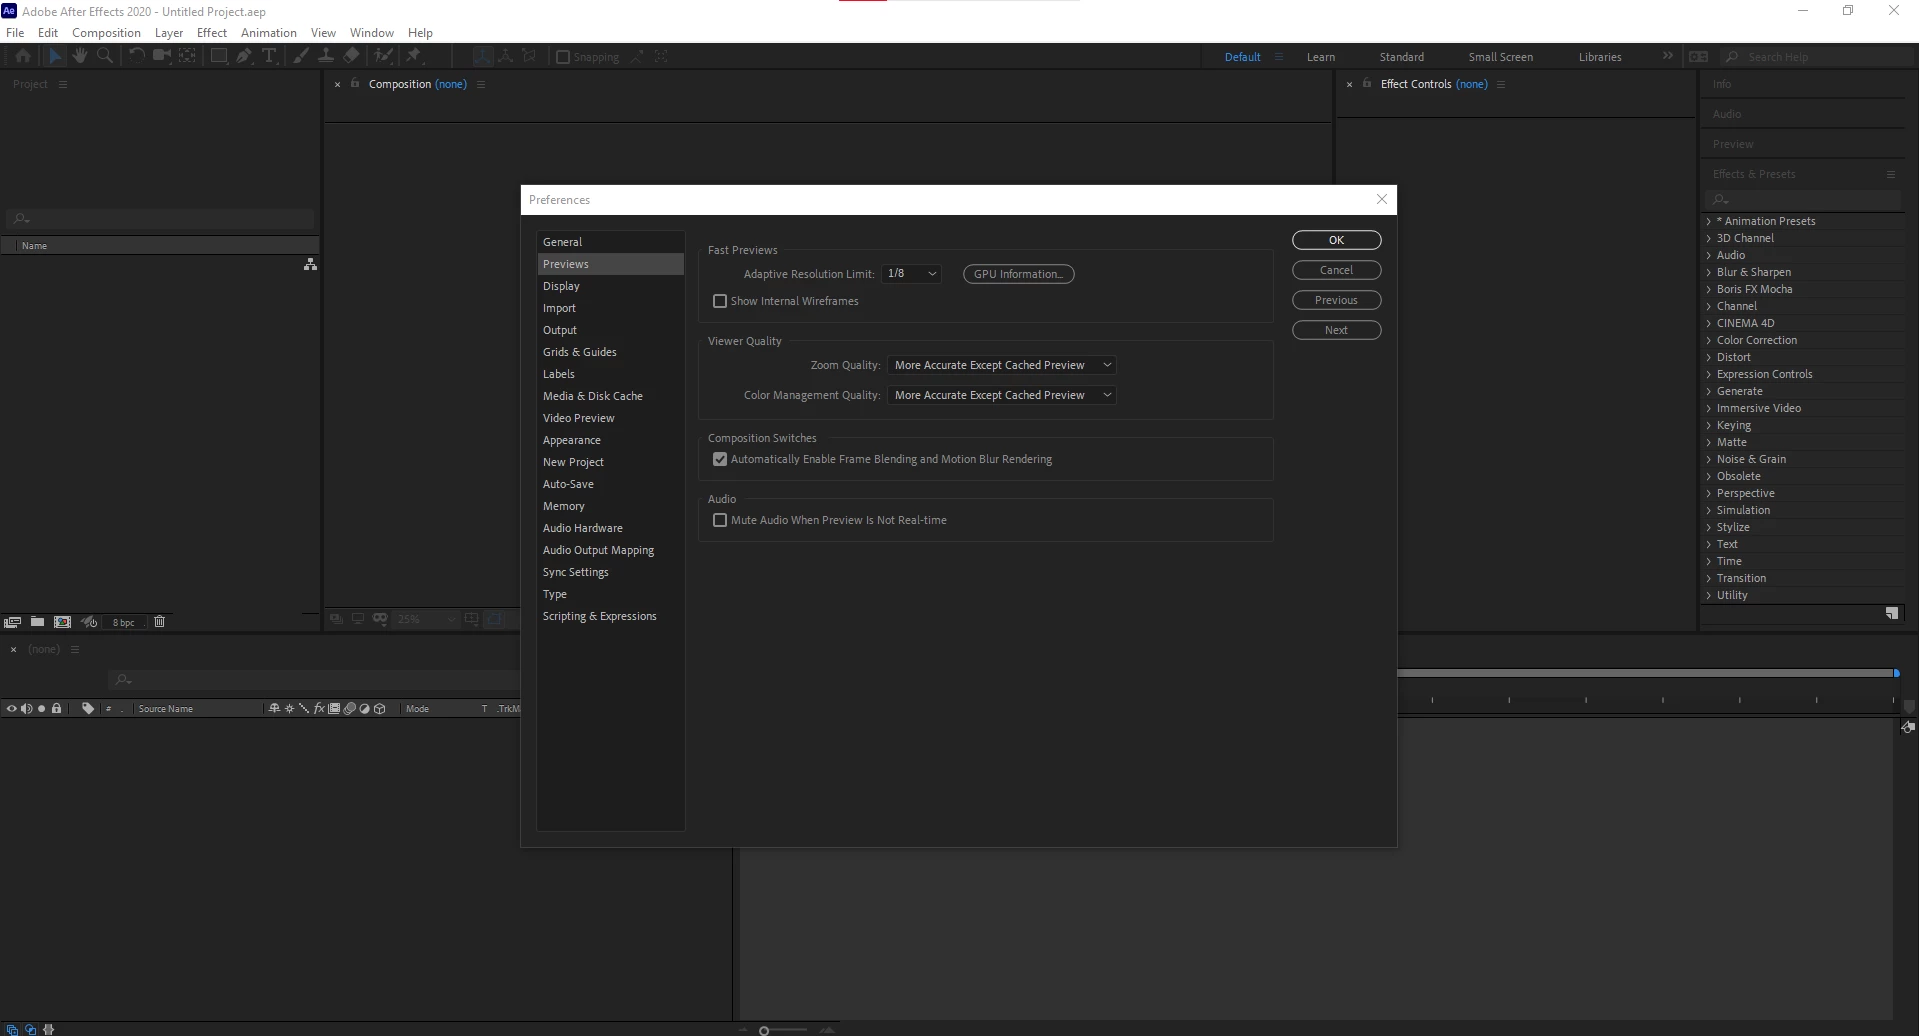
Task: Select the Rotation tool
Action: click(137, 56)
